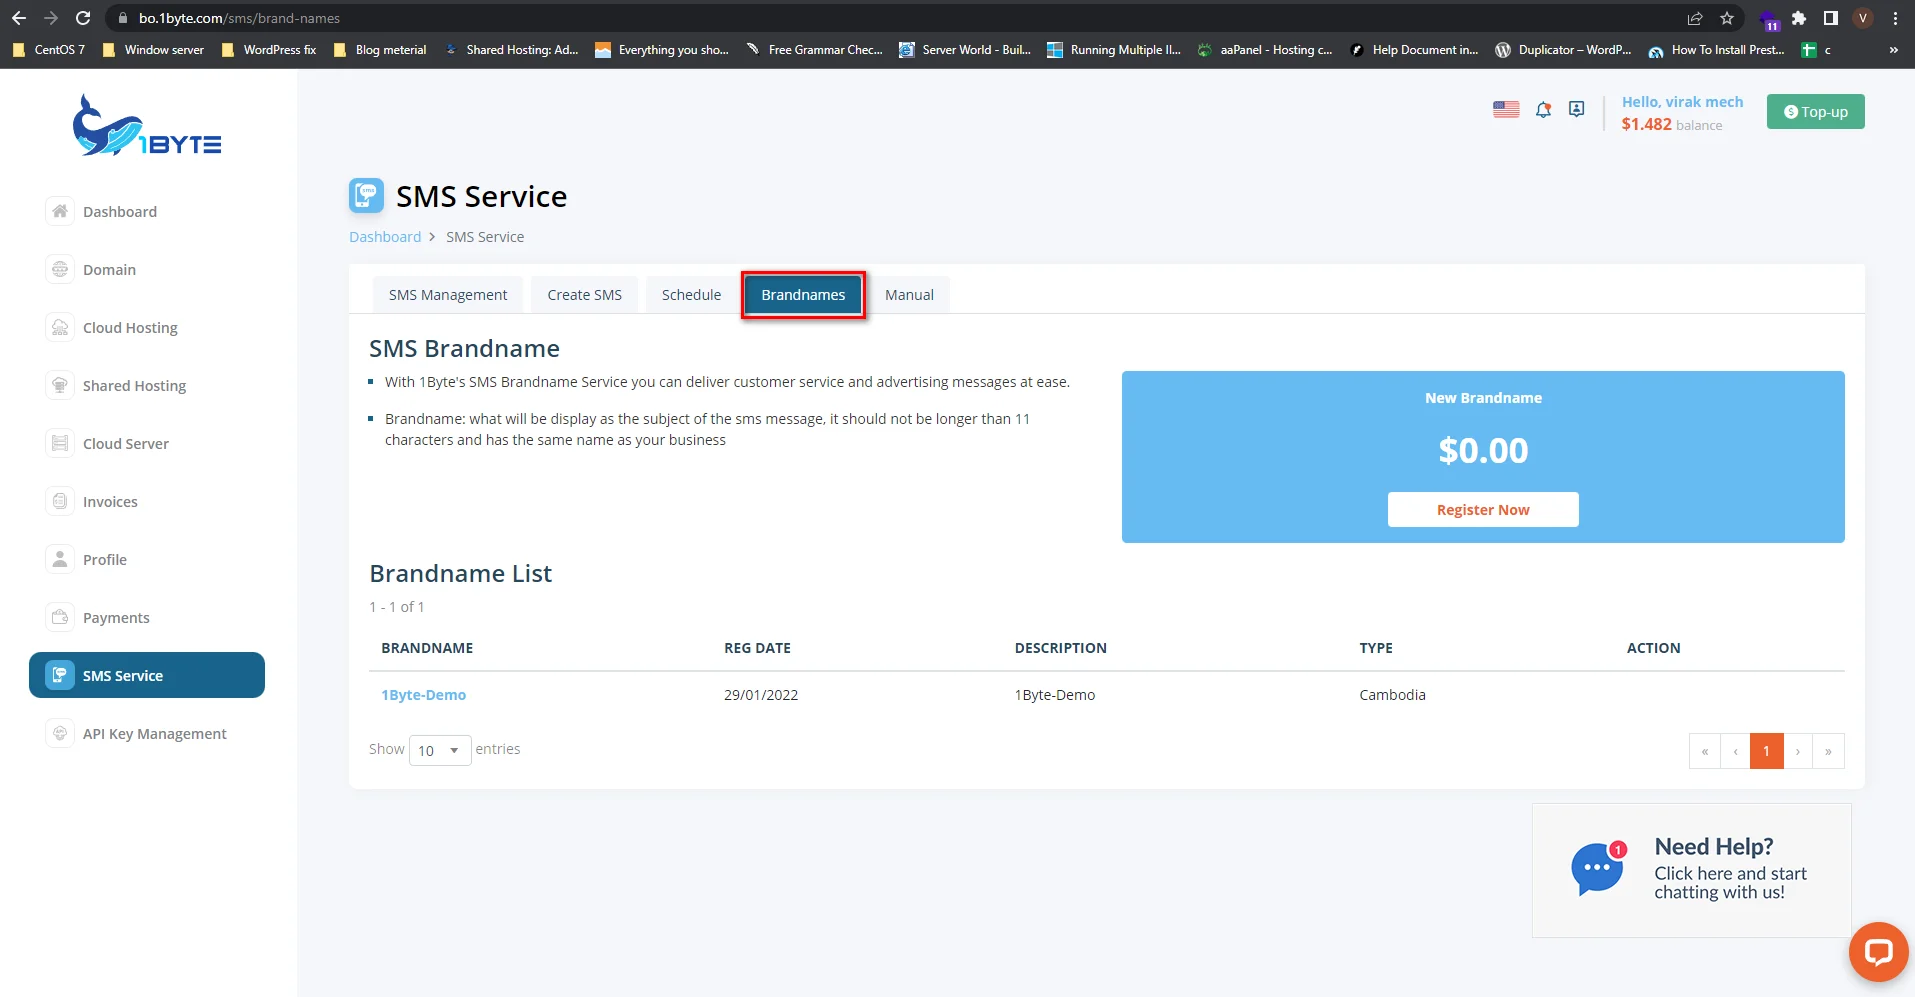This screenshot has height=997, width=1915.
Task: Click previous page ‹ pagination button
Action: (x=1735, y=751)
